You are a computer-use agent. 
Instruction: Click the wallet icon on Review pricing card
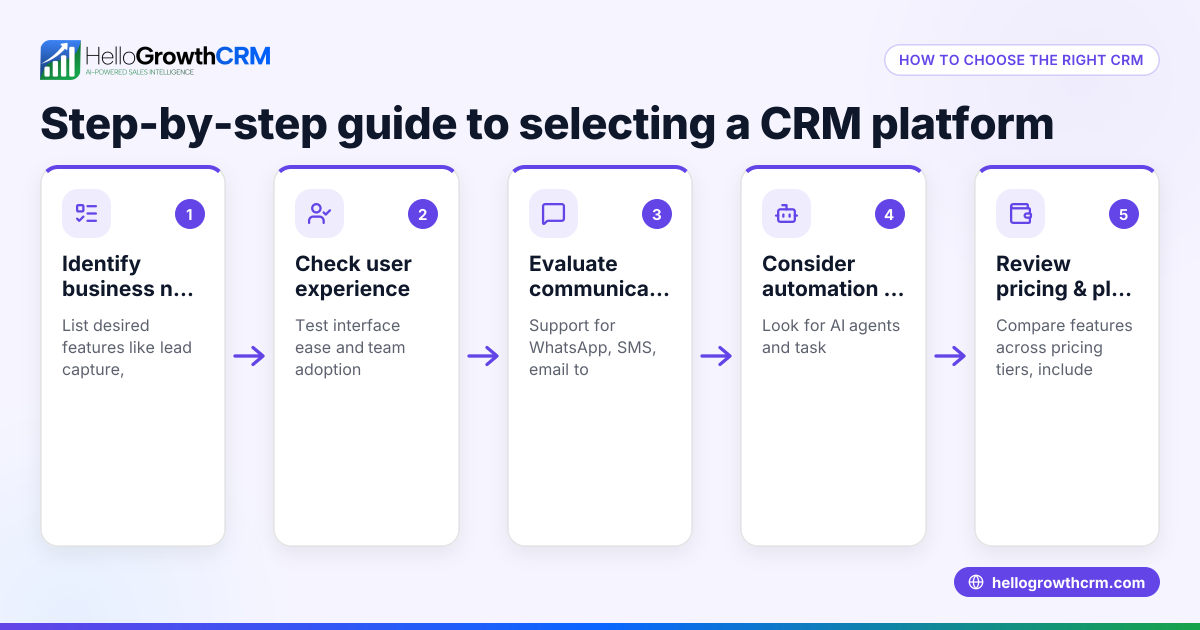point(1020,214)
